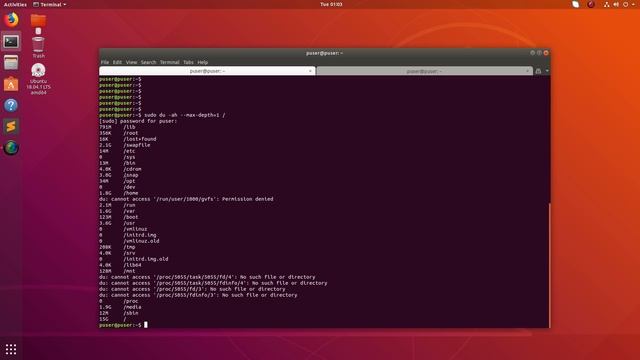Click the '/home' output line
Image resolution: width=640 pixels, height=360 pixels.
[x=119, y=193]
